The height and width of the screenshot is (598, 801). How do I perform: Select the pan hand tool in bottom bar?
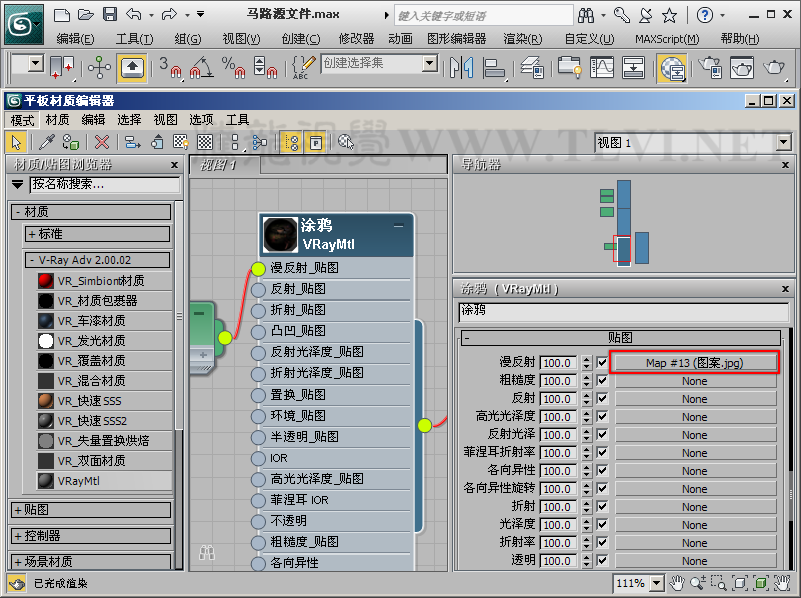coord(677,583)
